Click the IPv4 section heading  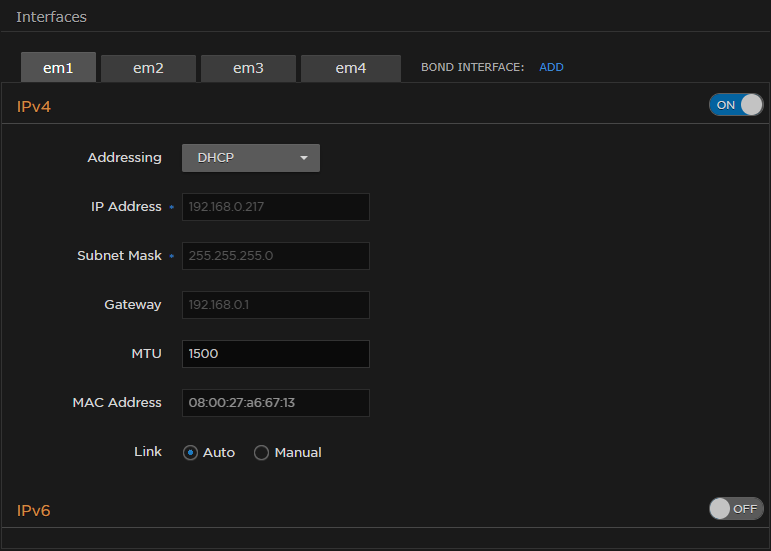tap(34, 106)
